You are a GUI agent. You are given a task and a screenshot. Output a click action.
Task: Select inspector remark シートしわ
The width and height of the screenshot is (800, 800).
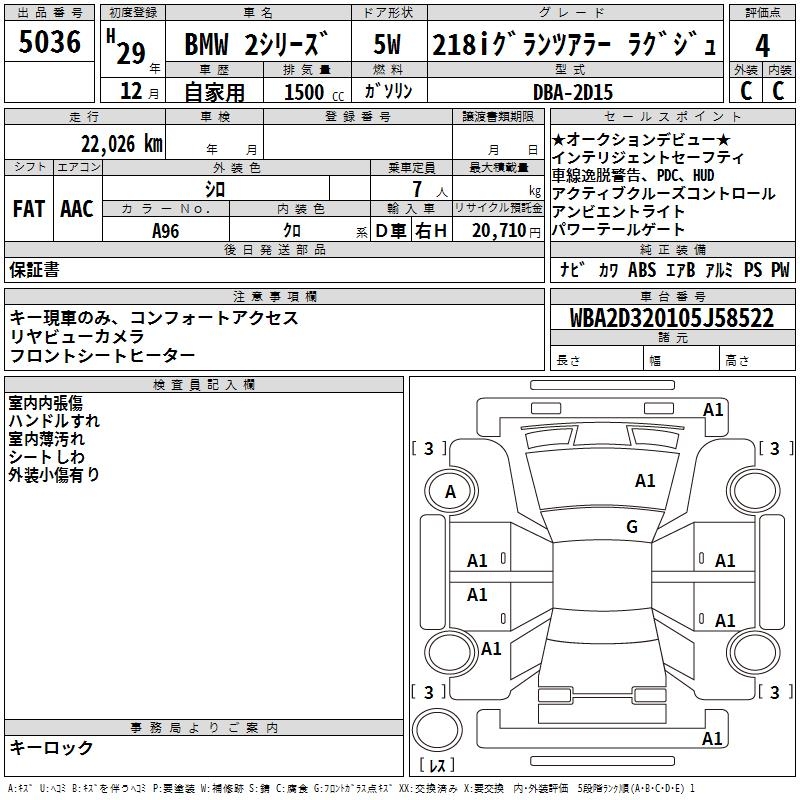pos(46,457)
